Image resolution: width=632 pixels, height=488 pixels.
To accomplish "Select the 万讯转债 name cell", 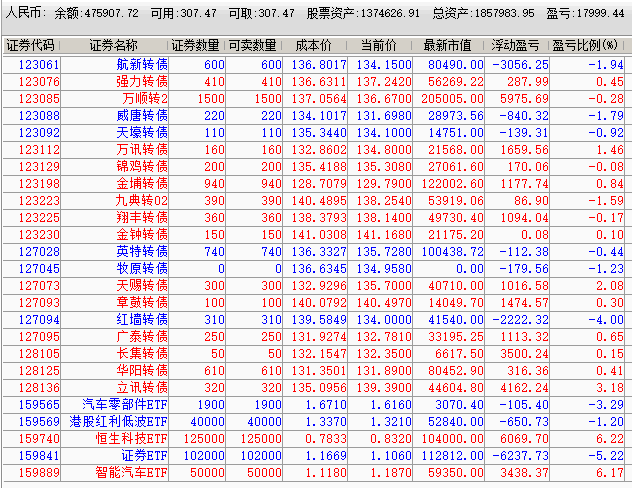I will [x=142, y=150].
